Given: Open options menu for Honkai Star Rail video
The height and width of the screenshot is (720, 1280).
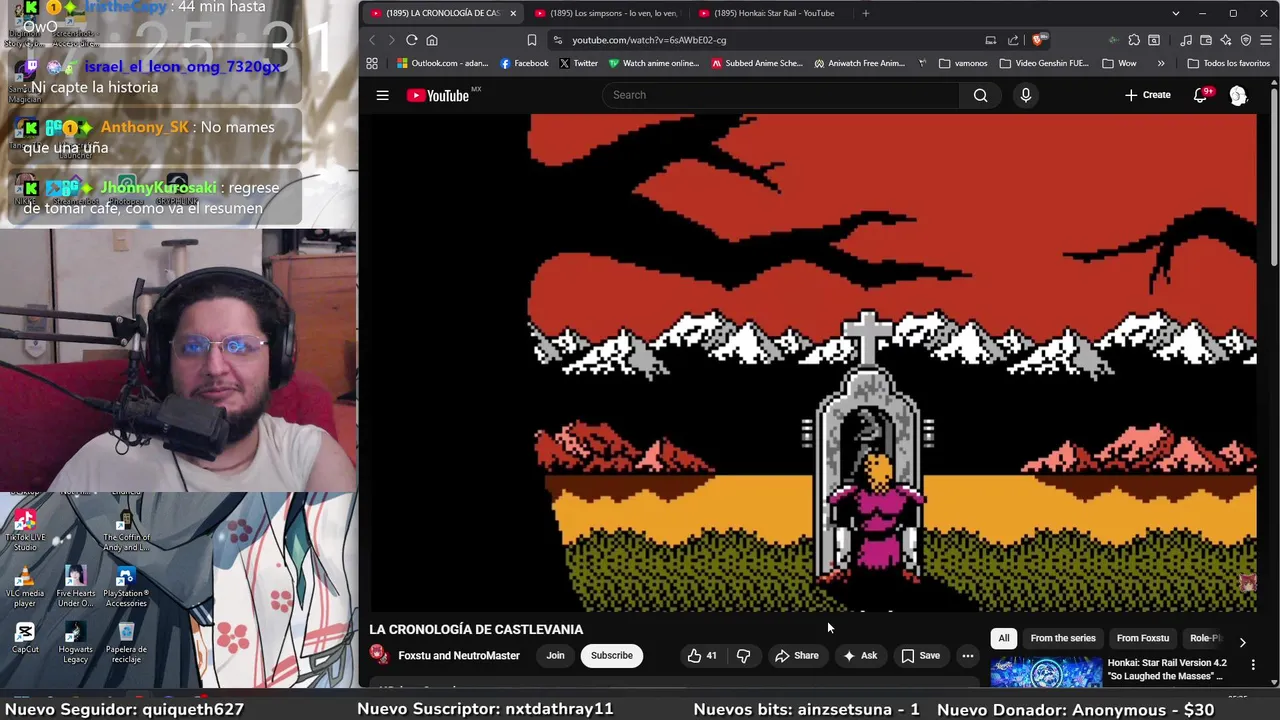Looking at the screenshot, I should [1253, 664].
